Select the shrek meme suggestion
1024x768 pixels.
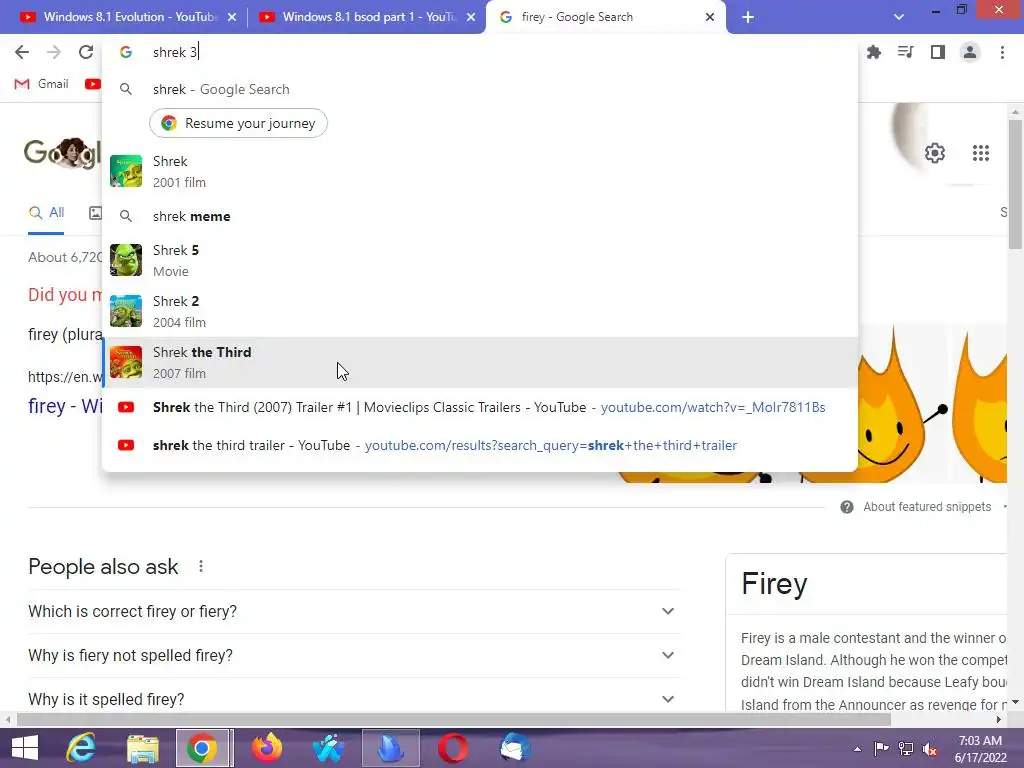point(480,216)
